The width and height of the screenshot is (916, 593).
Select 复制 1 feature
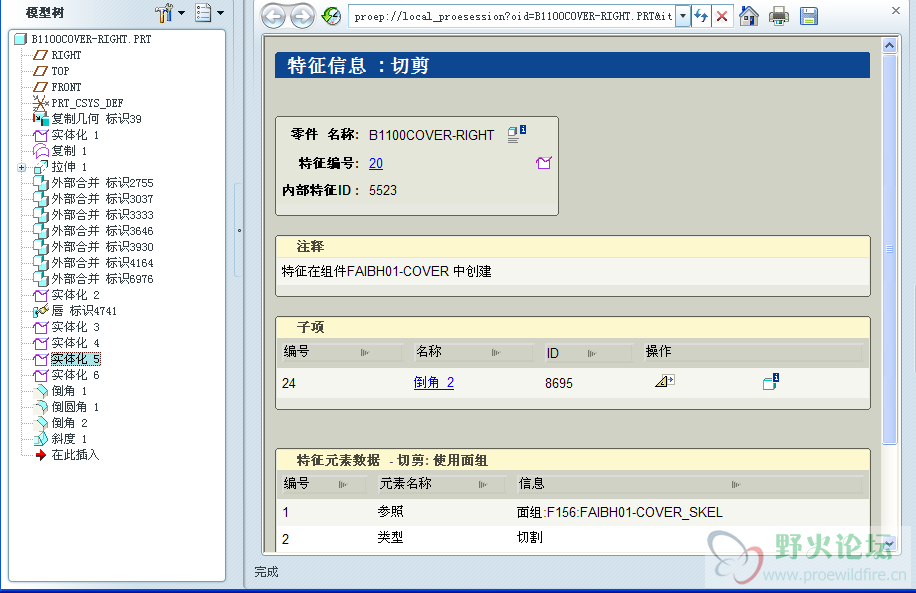point(69,151)
